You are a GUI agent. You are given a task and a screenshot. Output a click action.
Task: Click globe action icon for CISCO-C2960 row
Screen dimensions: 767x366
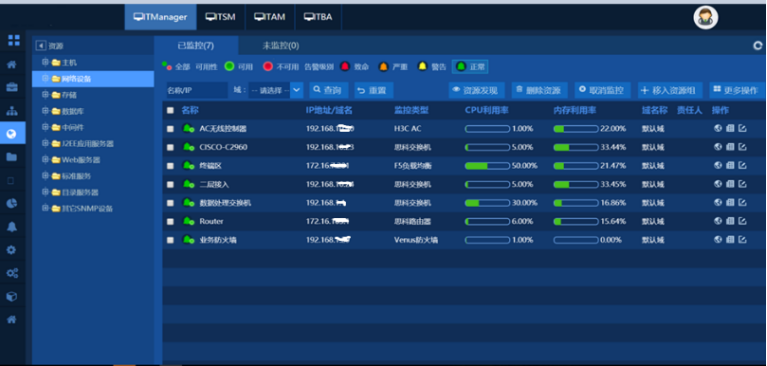click(718, 147)
